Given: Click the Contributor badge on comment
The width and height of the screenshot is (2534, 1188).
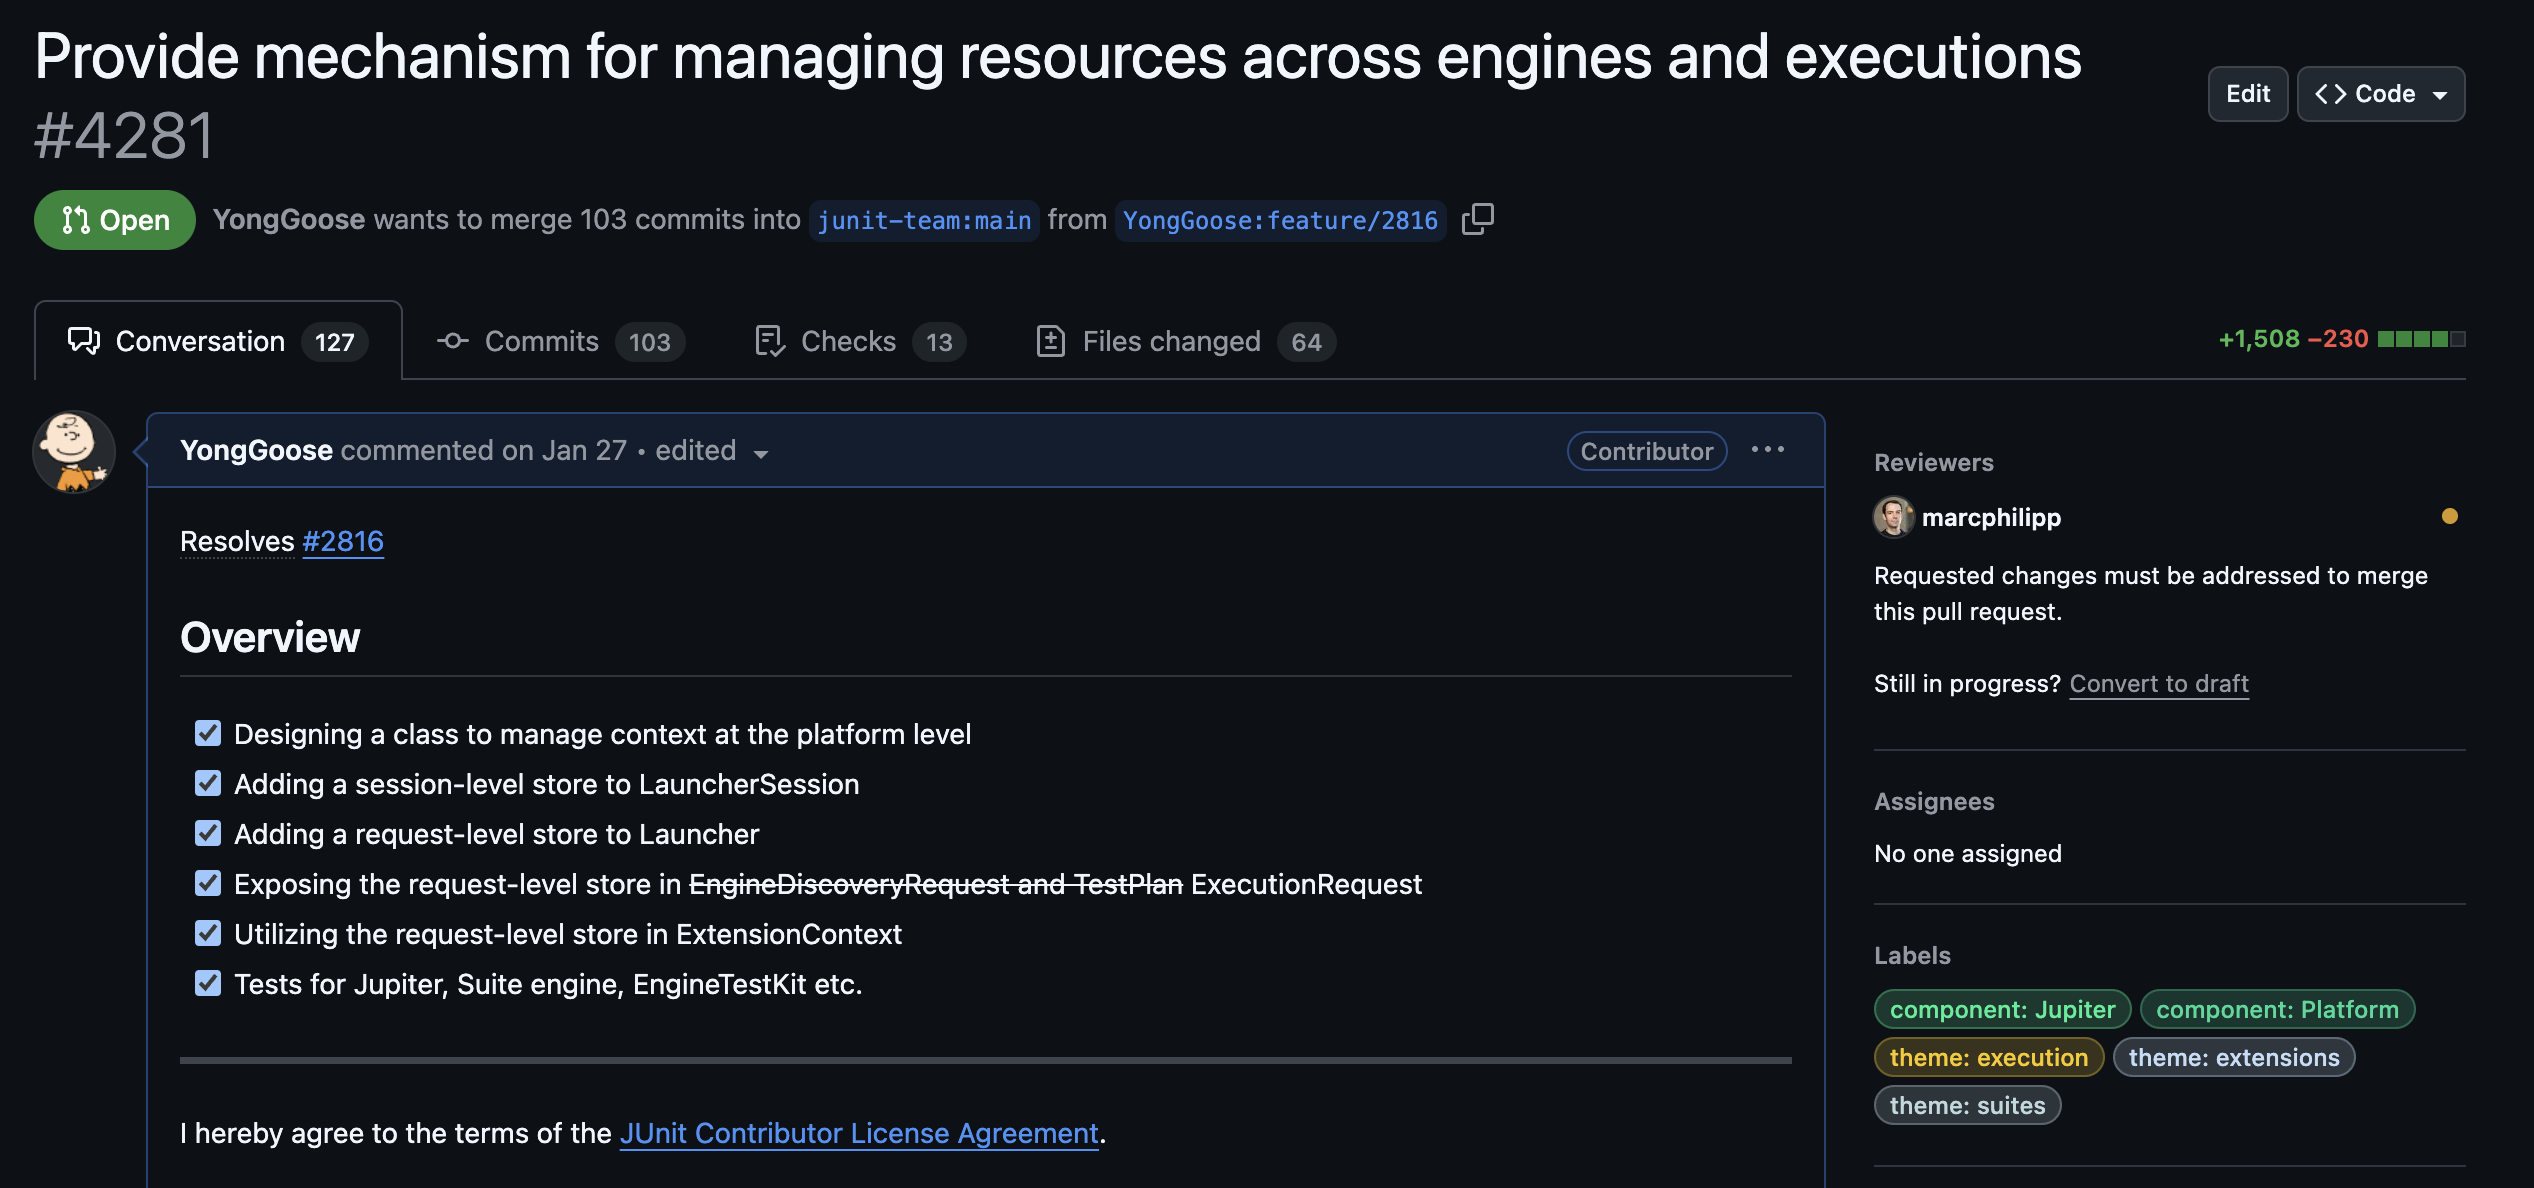Looking at the screenshot, I should (x=1646, y=451).
